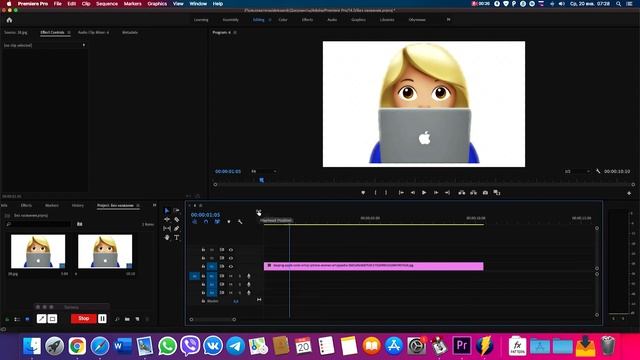Click the Lift button
The height and width of the screenshot is (360, 640).
point(462,193)
